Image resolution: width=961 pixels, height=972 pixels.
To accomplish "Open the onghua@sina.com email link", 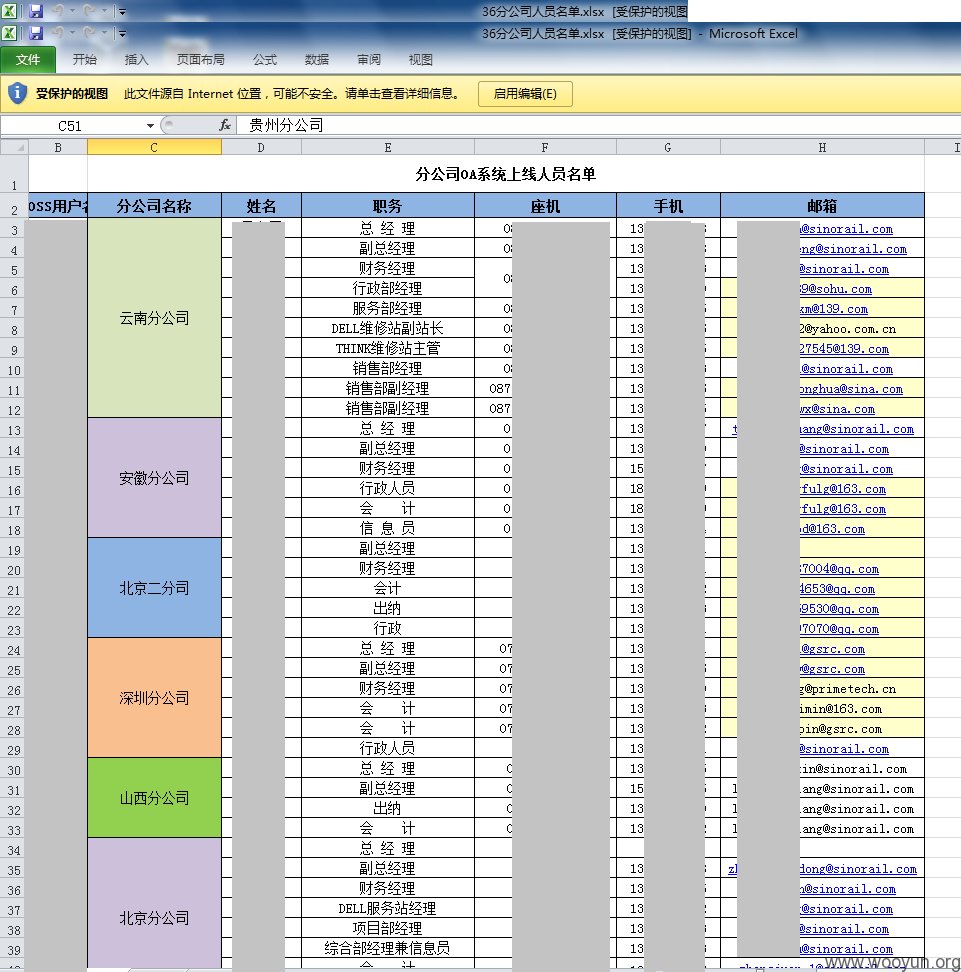I will 851,389.
